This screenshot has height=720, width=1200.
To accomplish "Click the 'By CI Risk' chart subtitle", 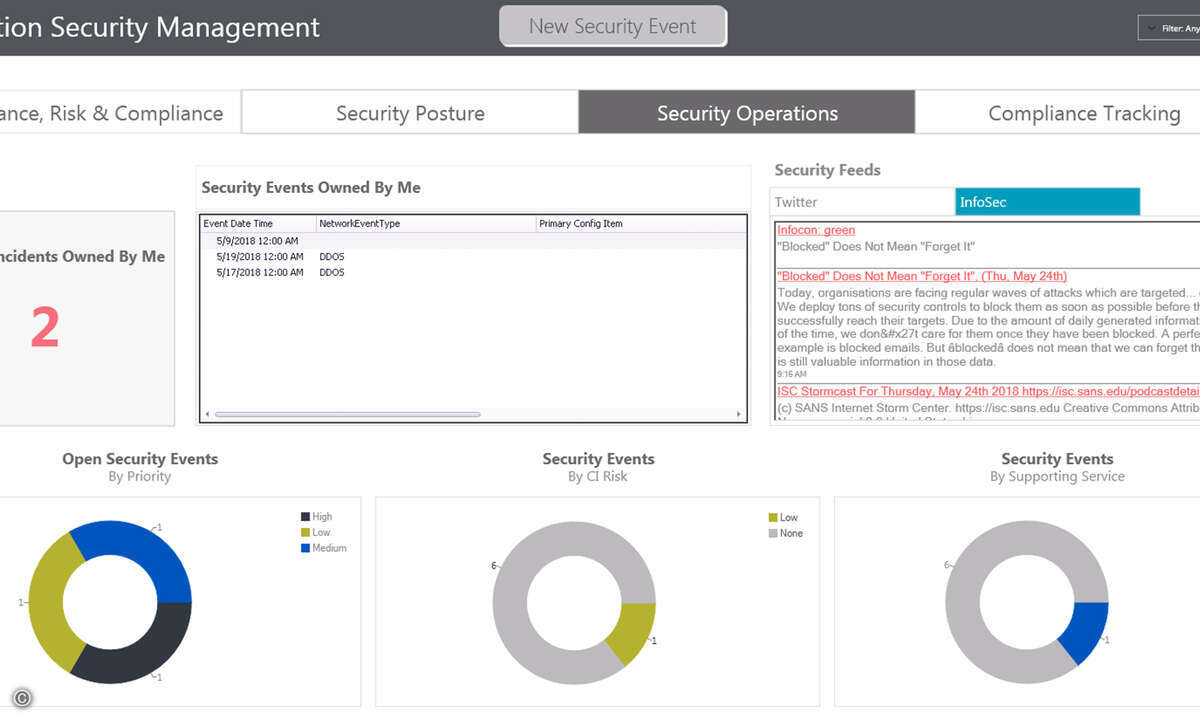I will (598, 477).
